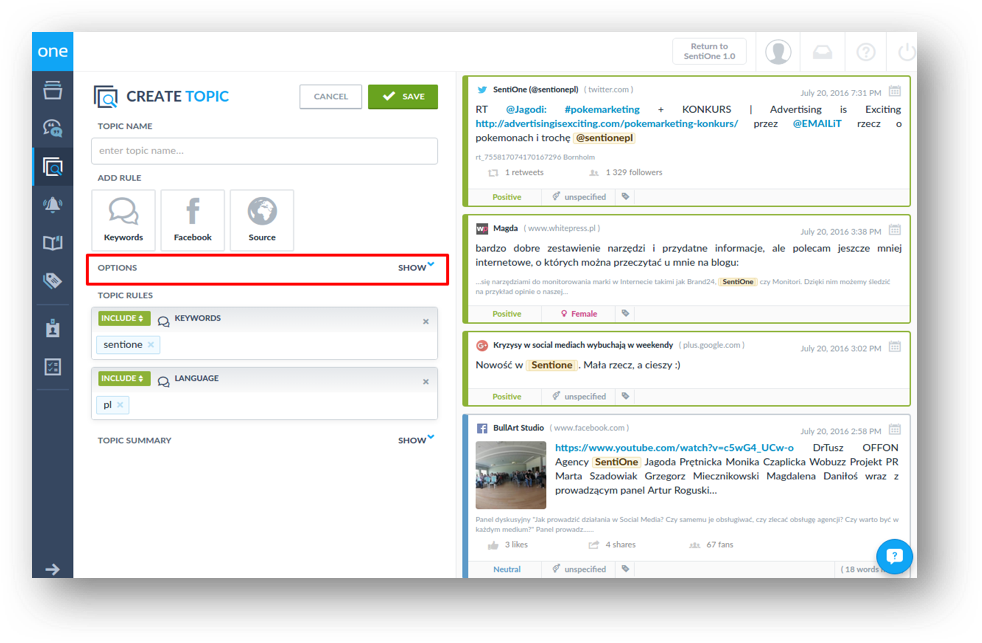The width and height of the screenshot is (982, 643).
Task: Click the tag icon on Magda post
Action: tap(625, 313)
